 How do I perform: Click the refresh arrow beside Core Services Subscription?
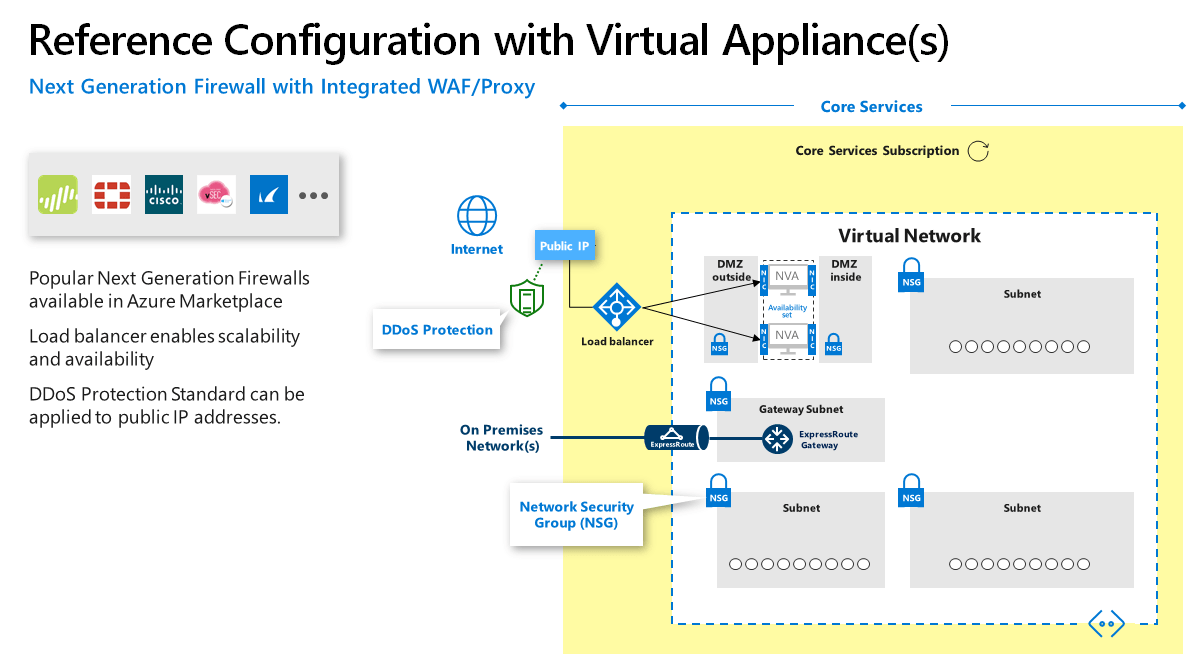tap(978, 150)
